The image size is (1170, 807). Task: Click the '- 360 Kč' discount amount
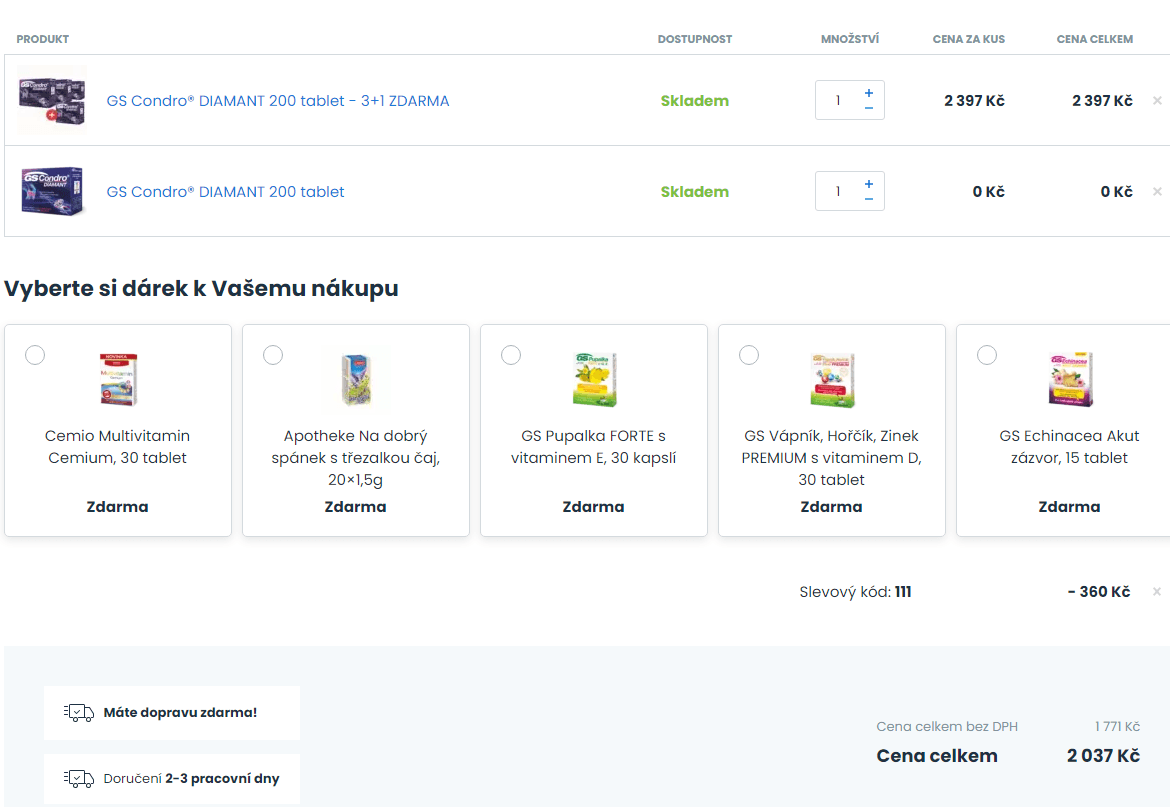tap(1098, 591)
